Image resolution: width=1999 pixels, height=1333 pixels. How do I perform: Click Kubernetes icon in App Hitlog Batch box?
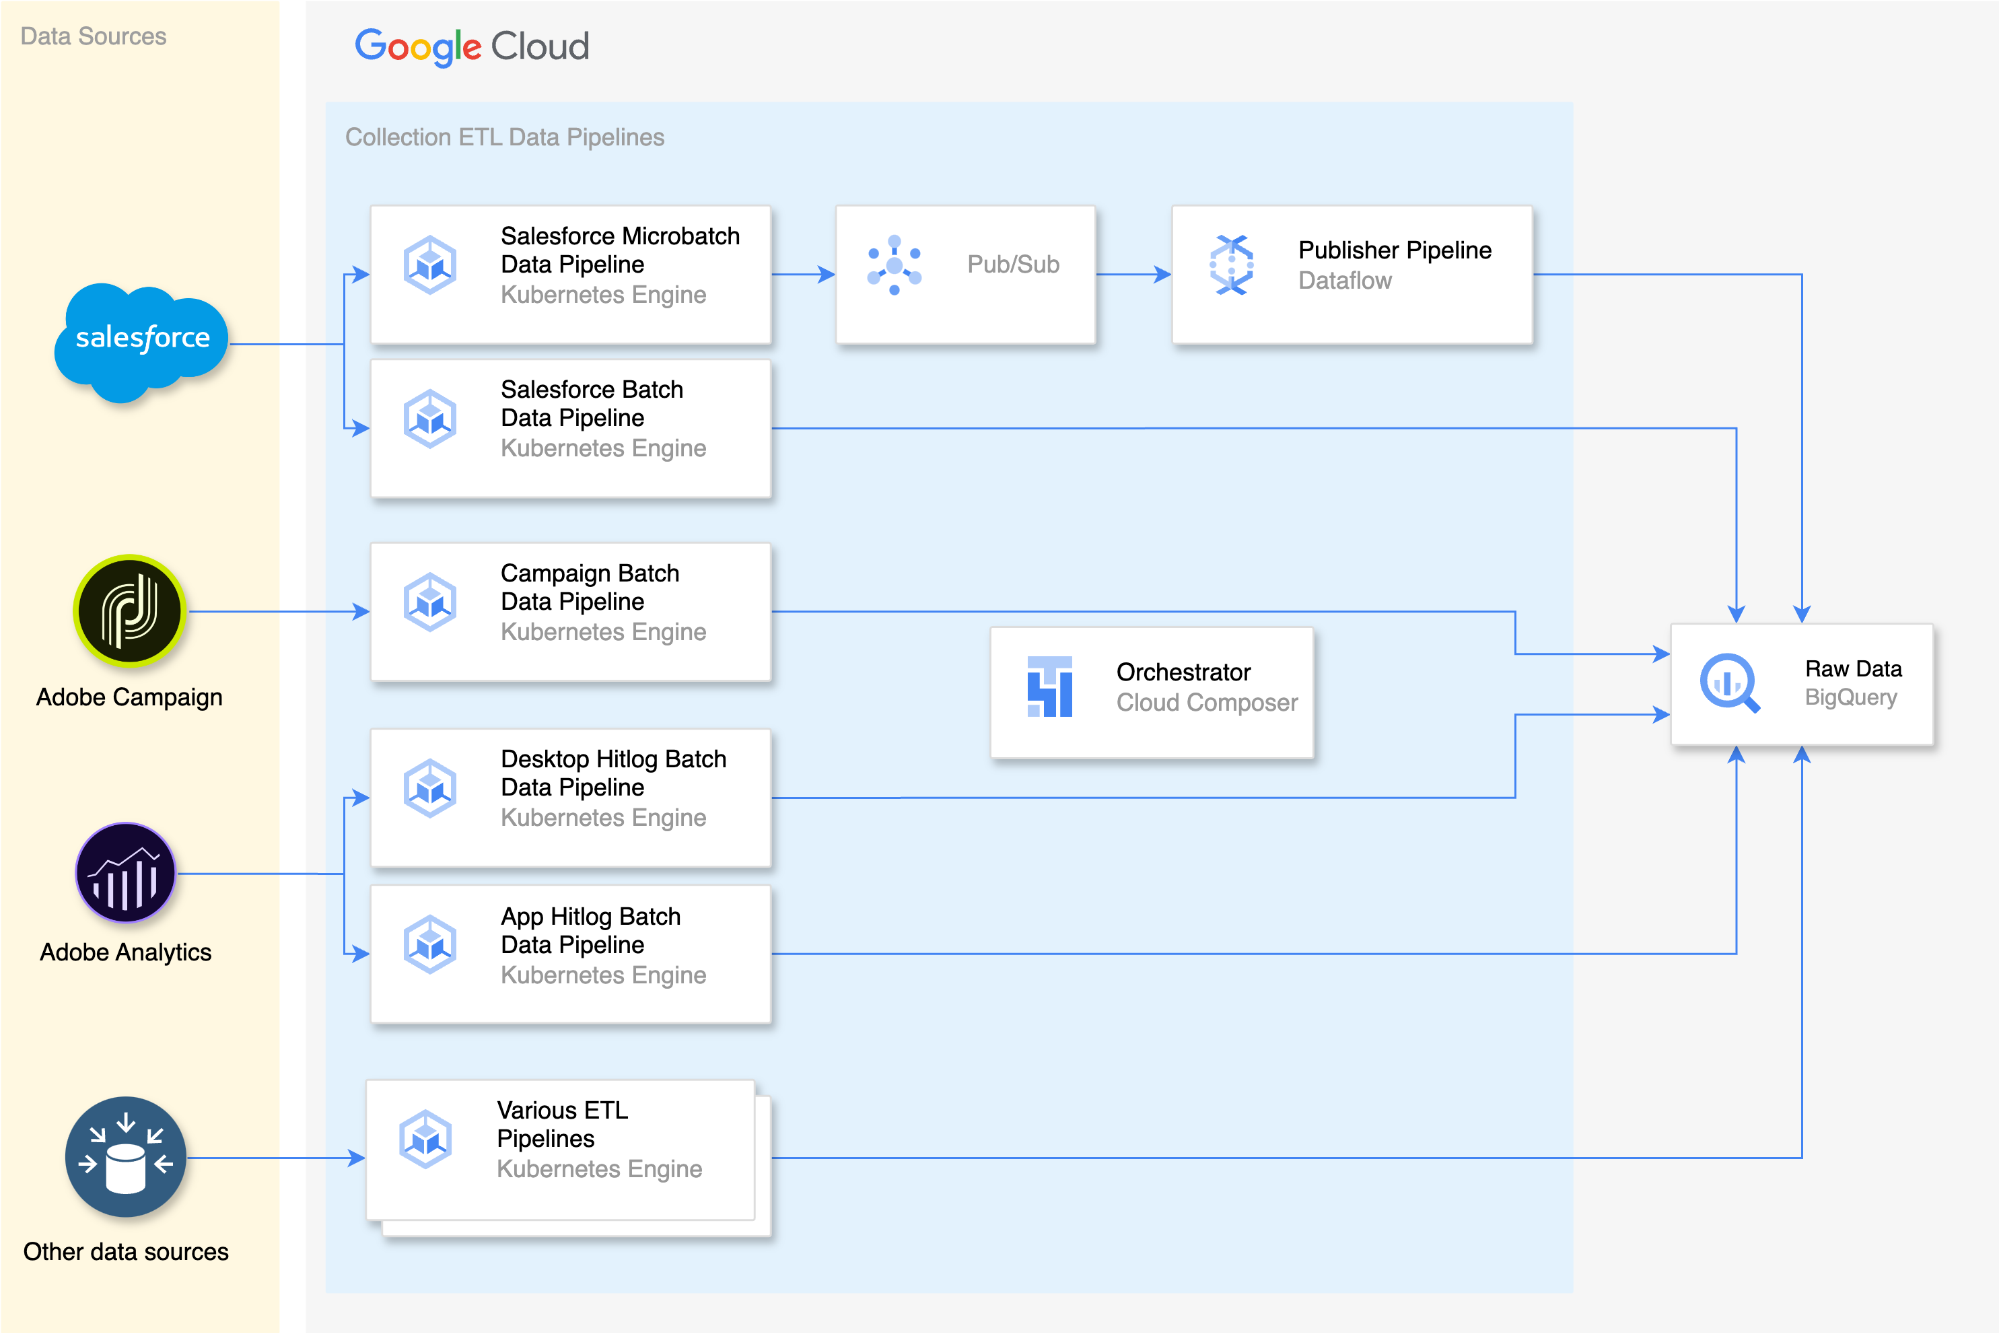pos(430,944)
